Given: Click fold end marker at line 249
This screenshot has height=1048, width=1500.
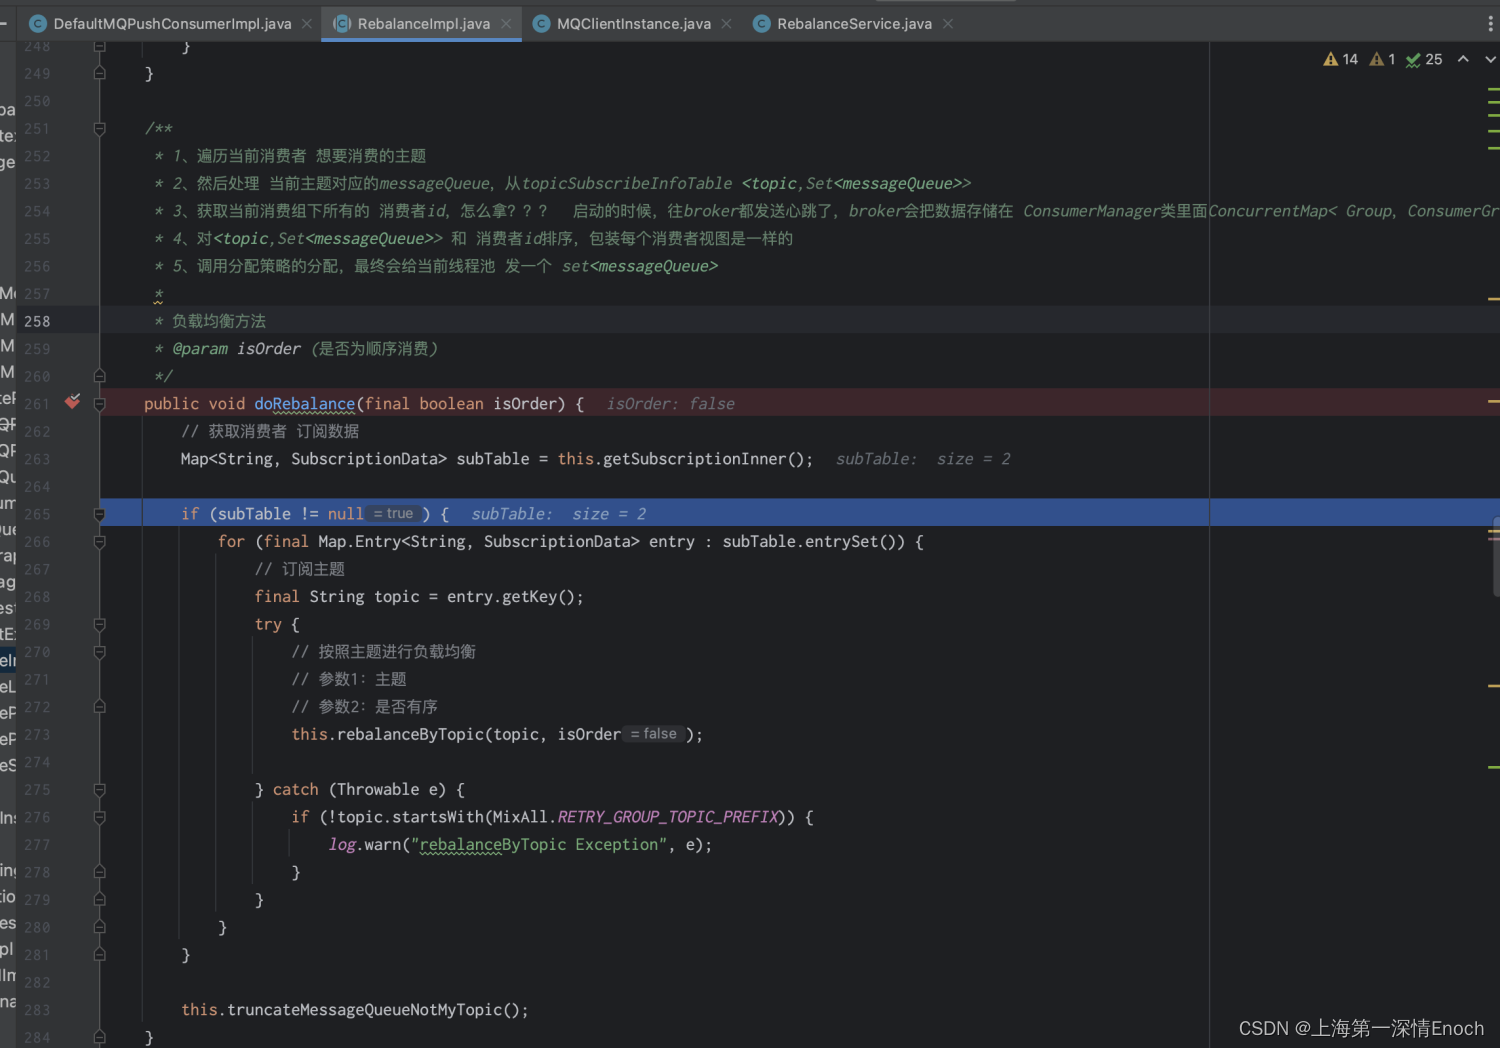Looking at the screenshot, I should (99, 73).
